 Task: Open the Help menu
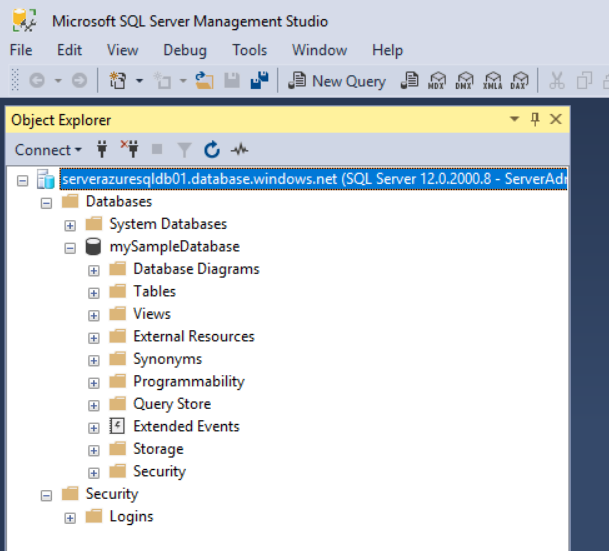[x=387, y=50]
